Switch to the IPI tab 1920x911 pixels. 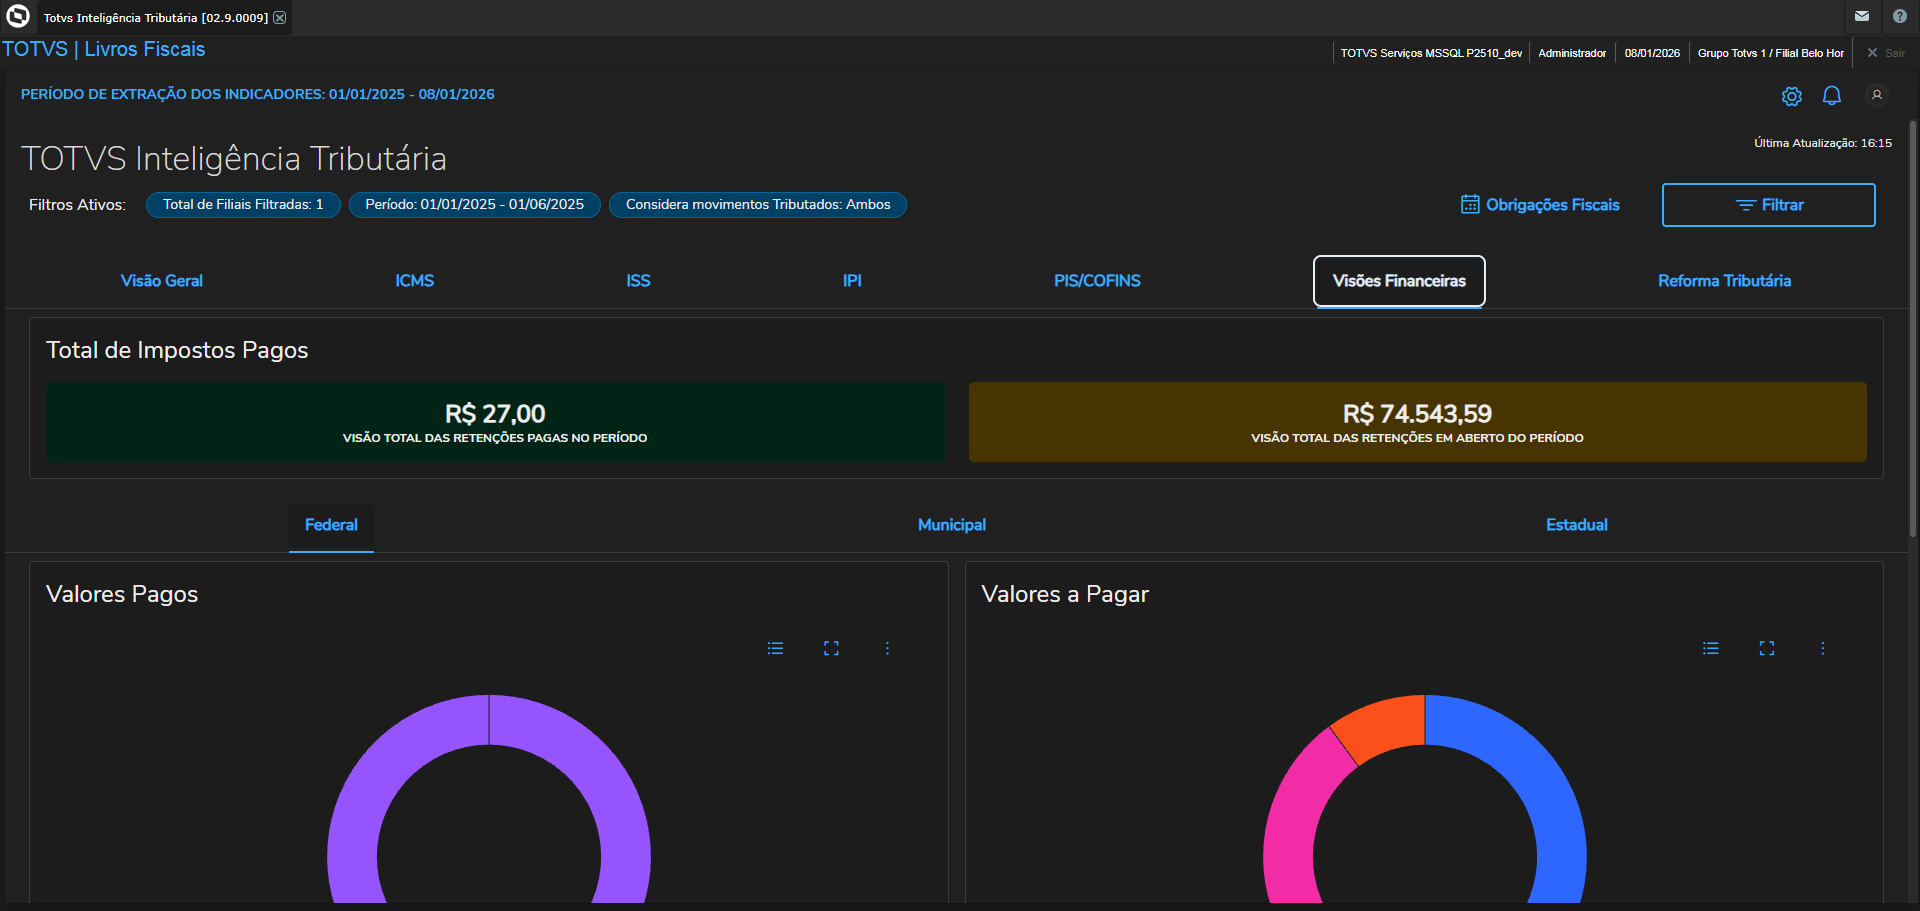click(x=852, y=281)
